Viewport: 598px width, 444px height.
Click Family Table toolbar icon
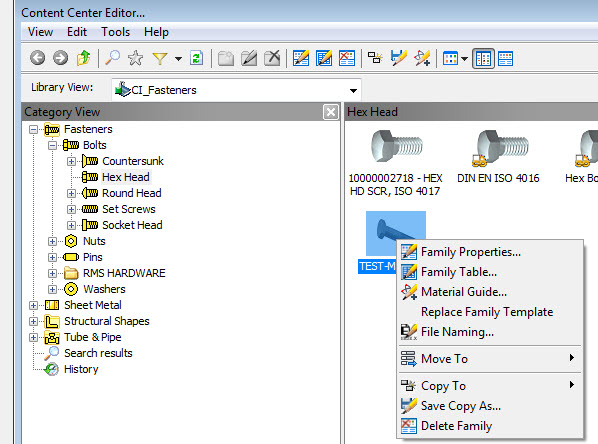tap(324, 58)
